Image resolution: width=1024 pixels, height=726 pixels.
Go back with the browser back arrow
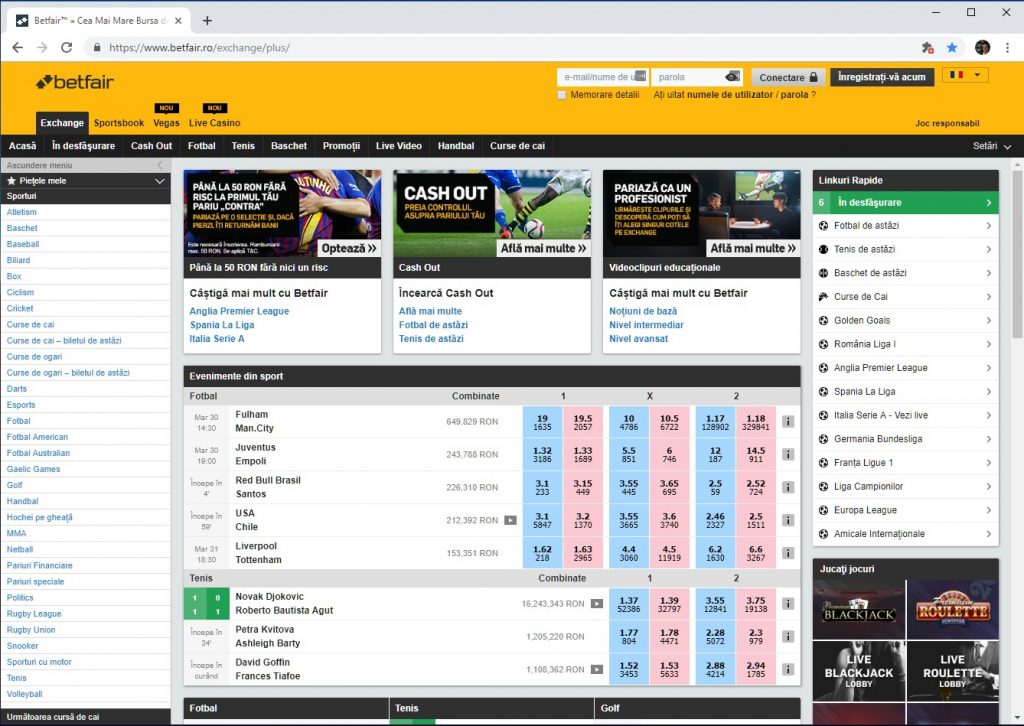18,48
